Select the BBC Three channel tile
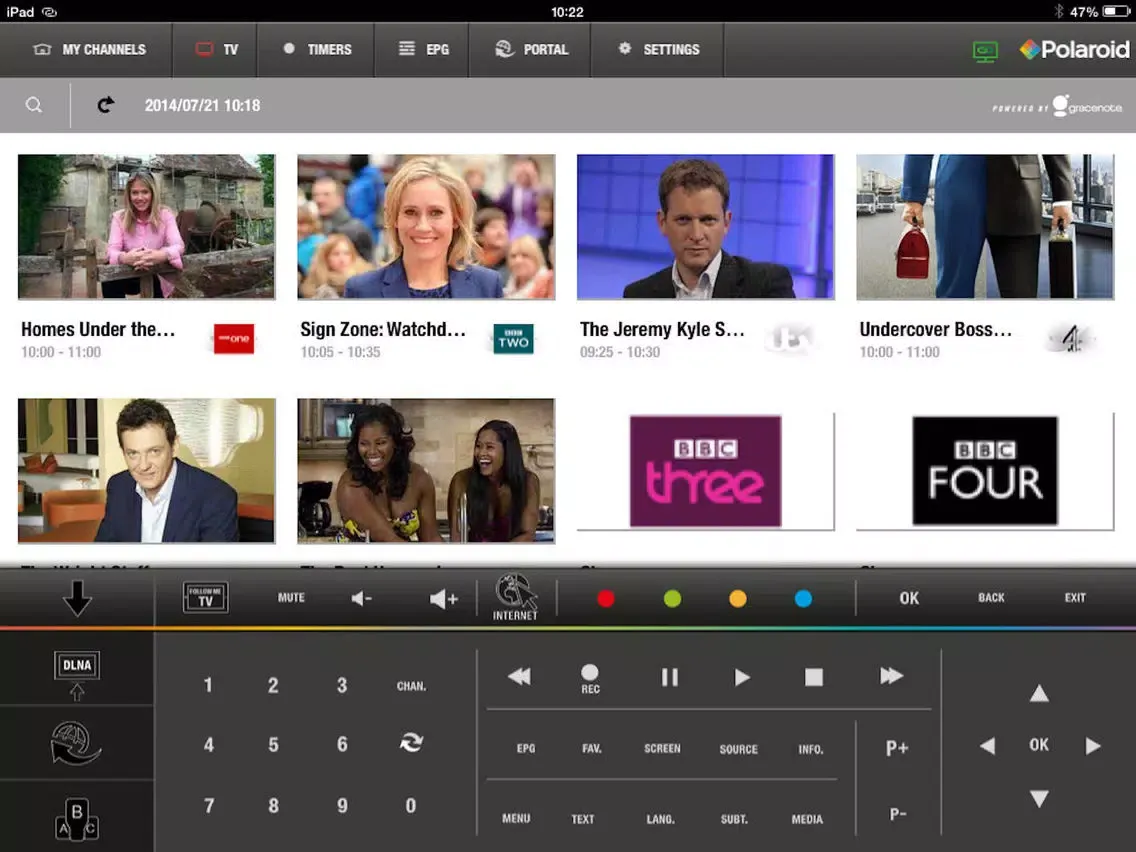This screenshot has width=1136, height=852. tap(706, 471)
